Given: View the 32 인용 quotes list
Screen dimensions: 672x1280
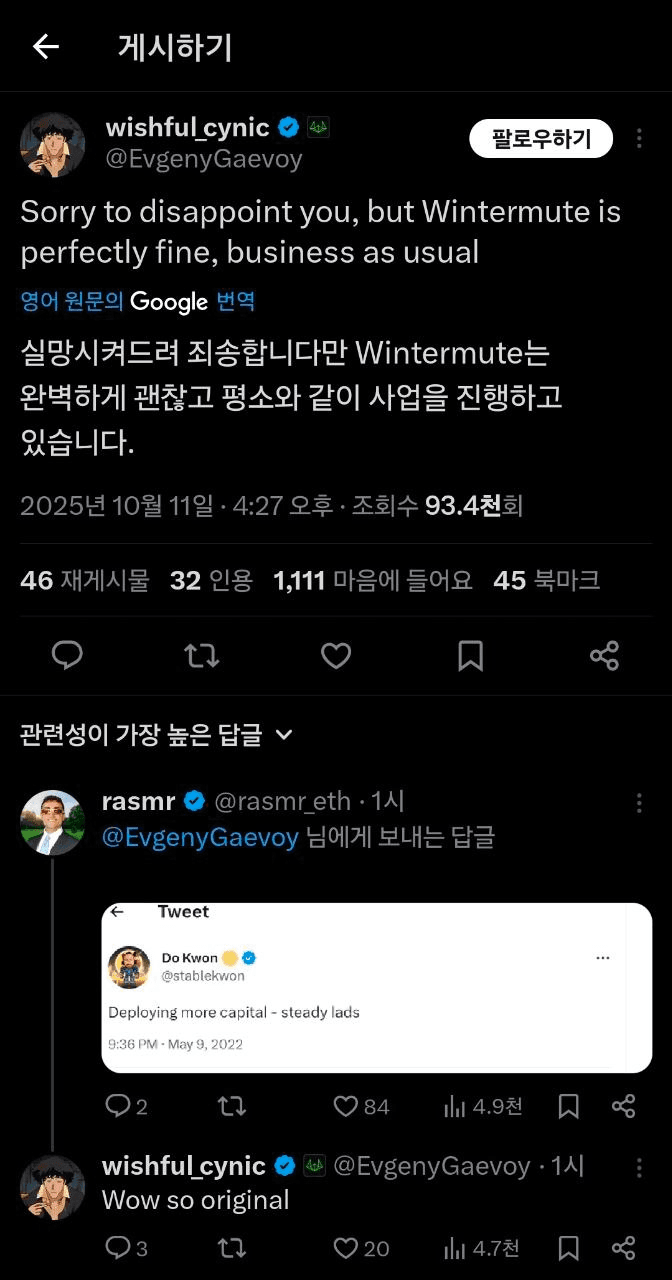Looking at the screenshot, I should (x=211, y=580).
